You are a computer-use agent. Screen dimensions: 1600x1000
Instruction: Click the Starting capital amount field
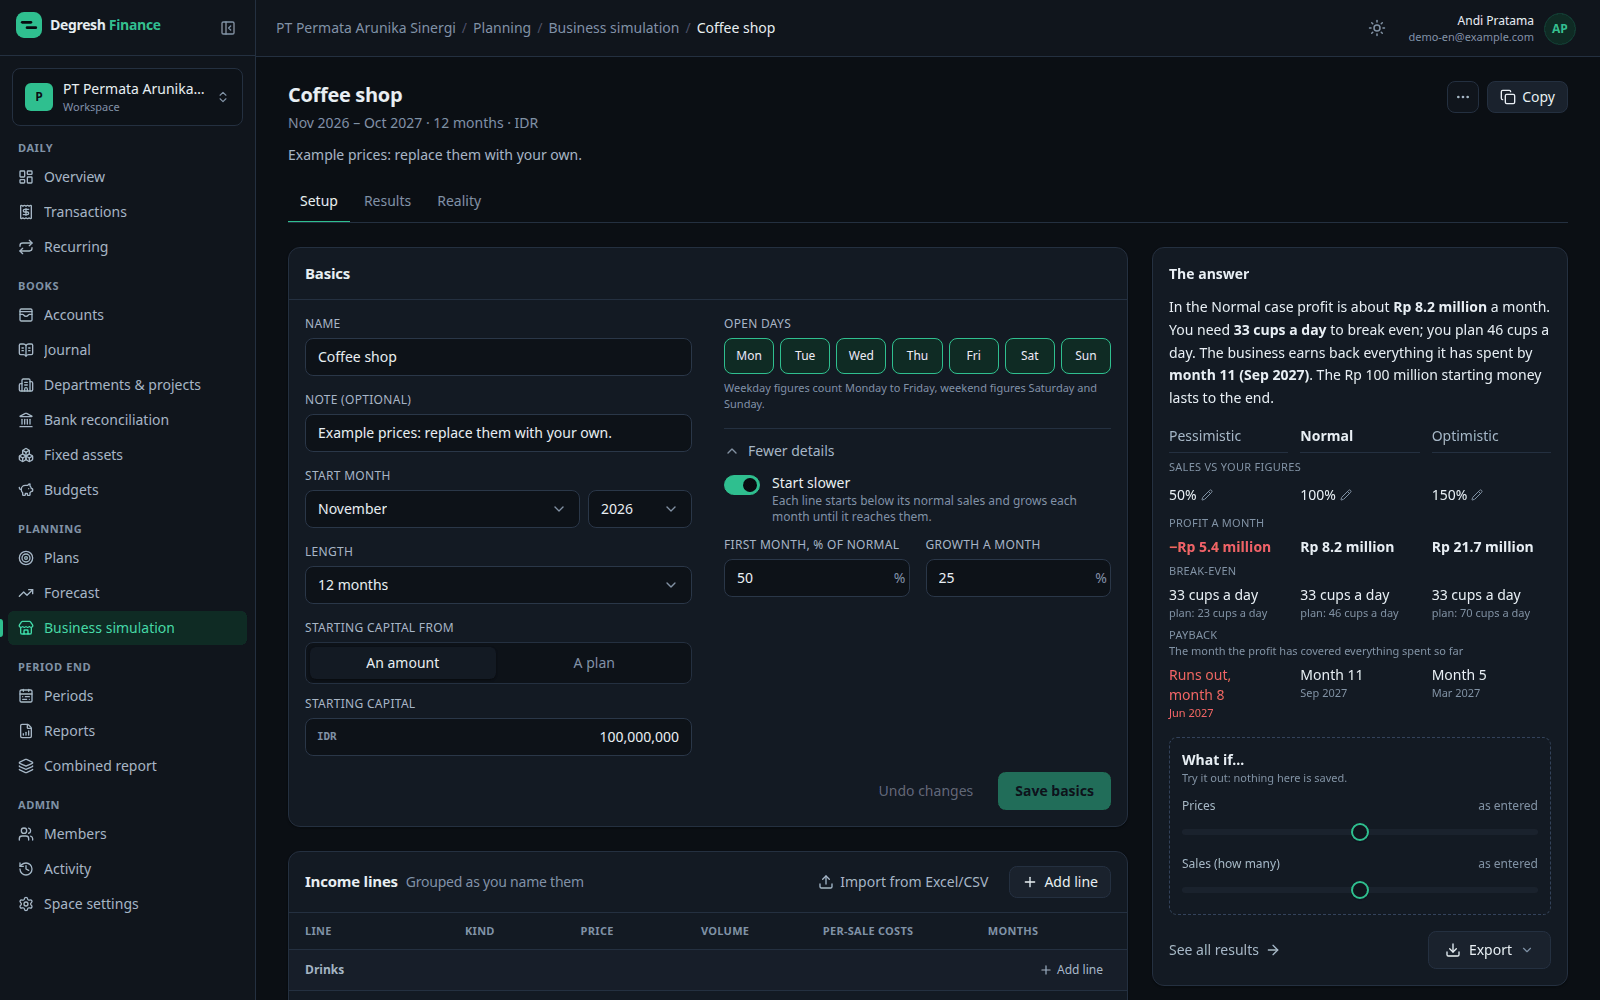pyautogui.click(x=498, y=737)
